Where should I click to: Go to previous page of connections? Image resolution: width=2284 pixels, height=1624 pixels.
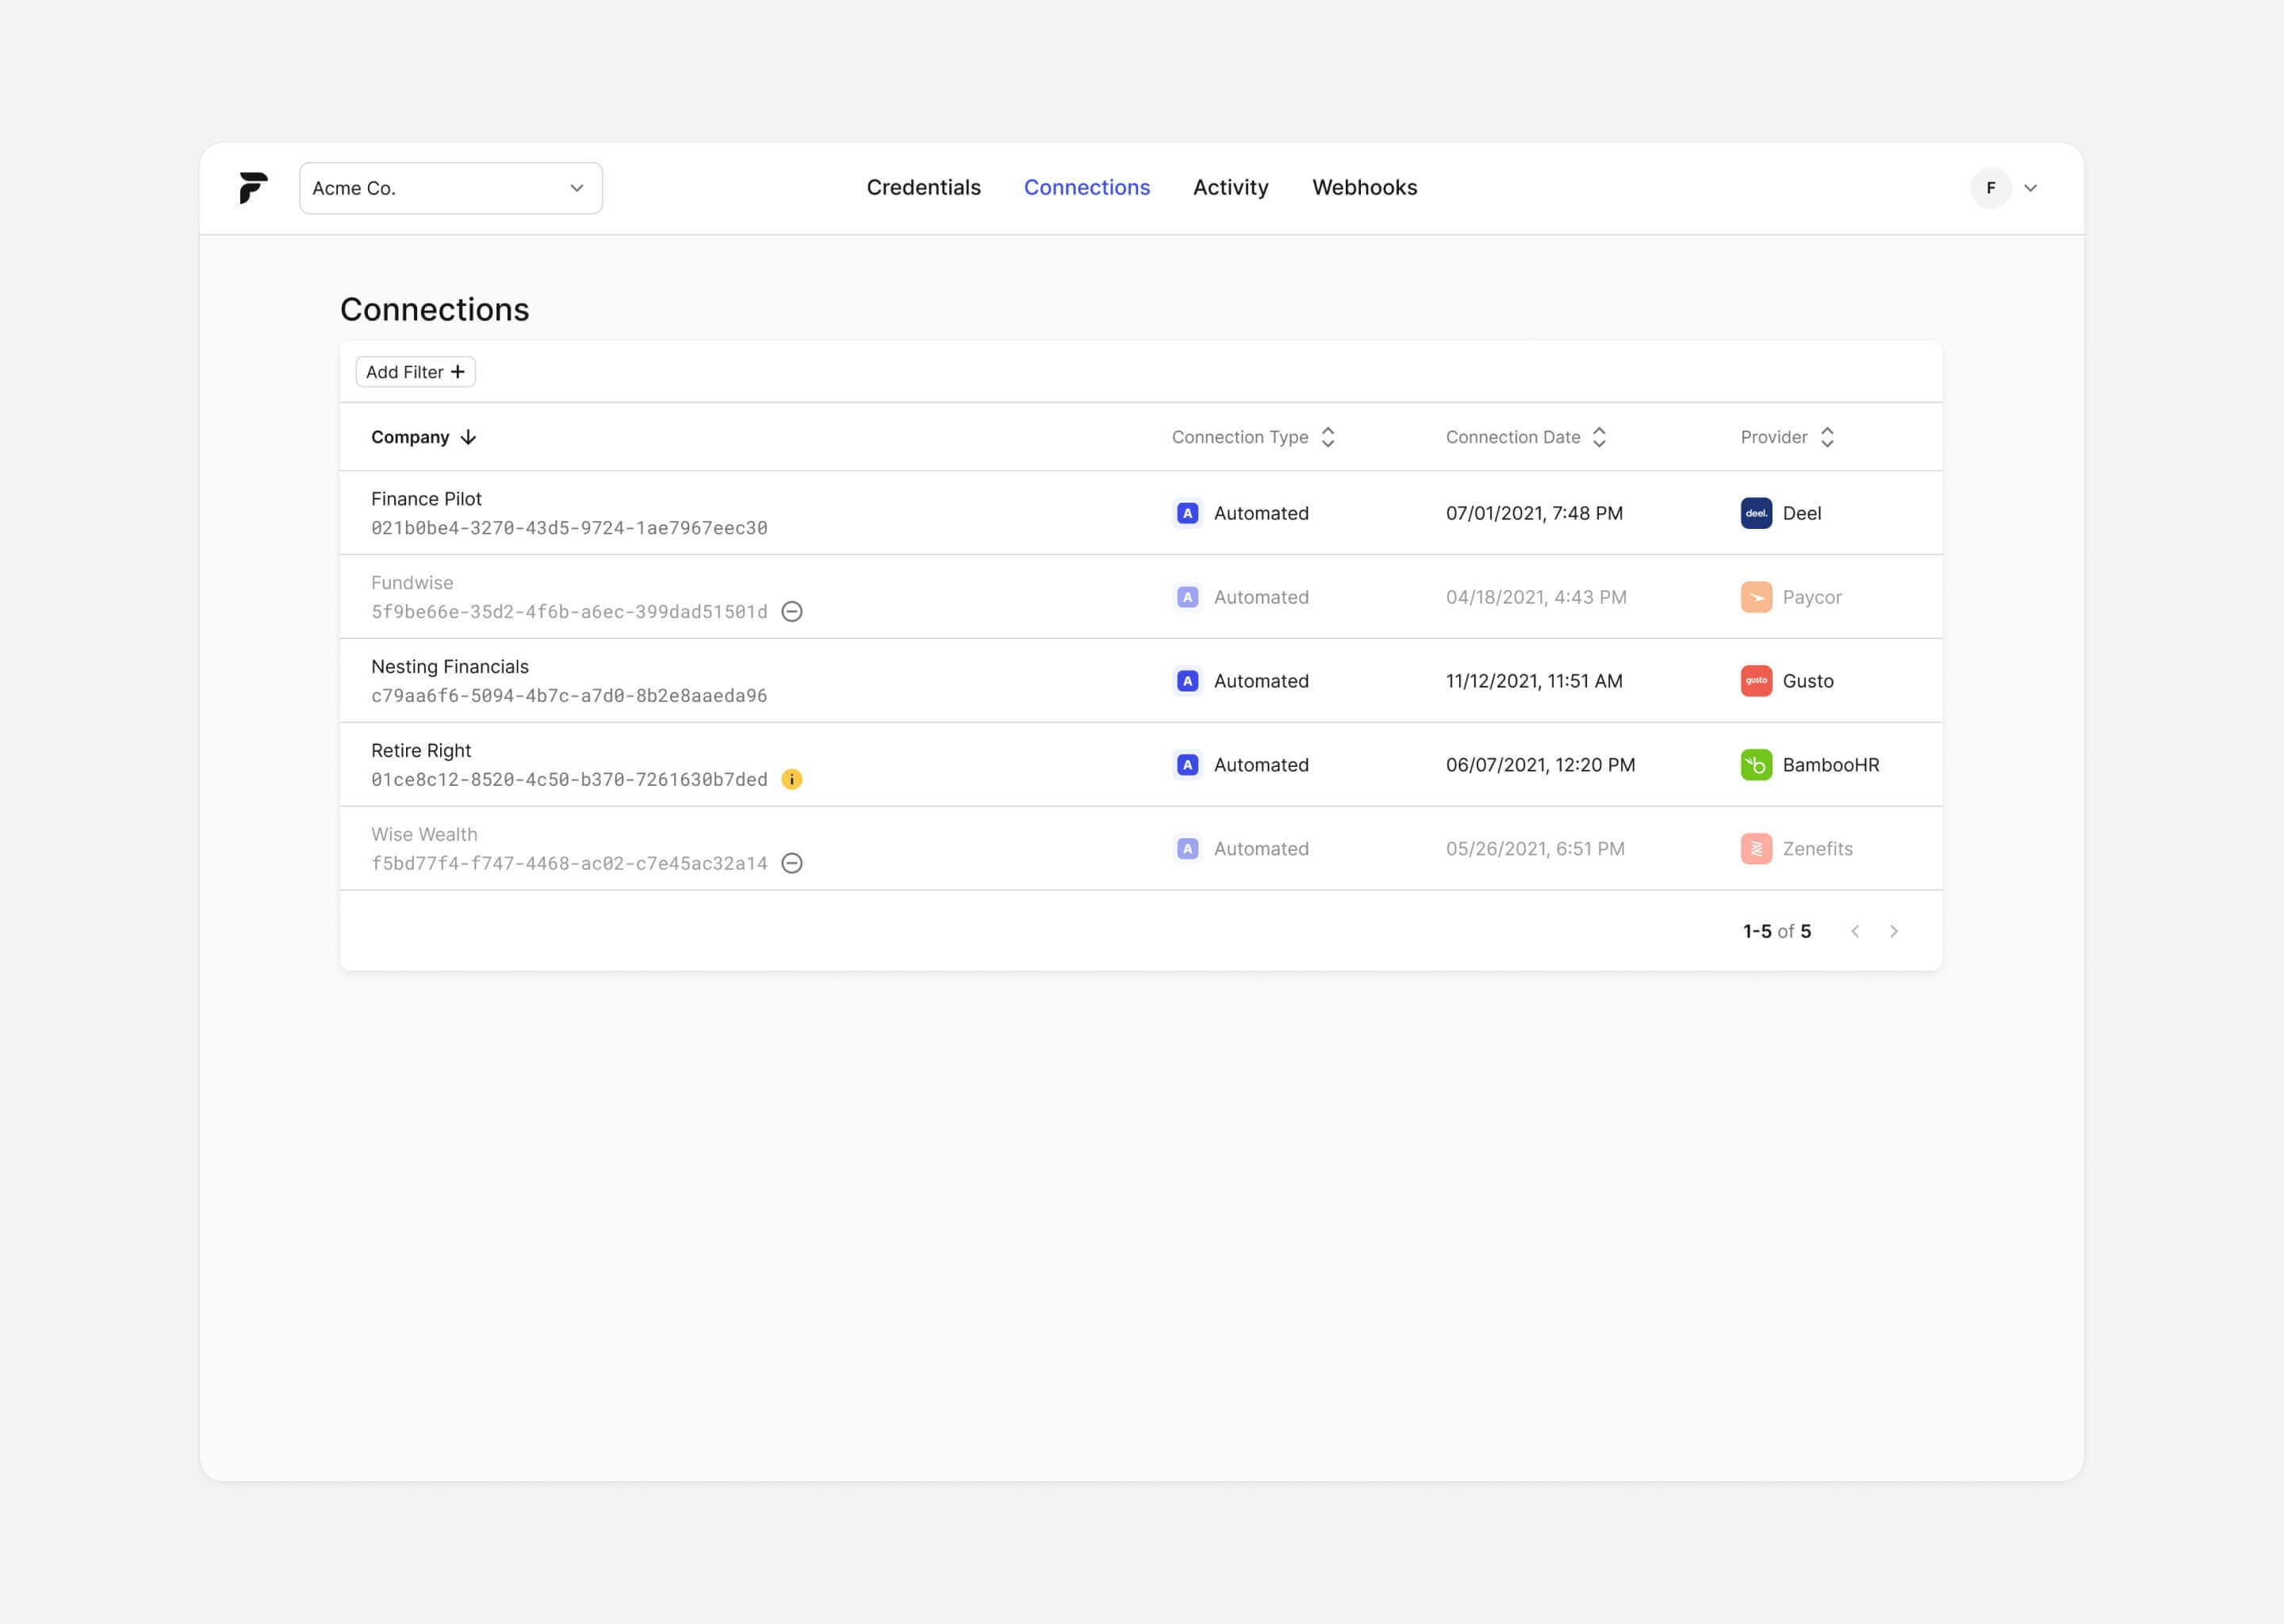1855,931
